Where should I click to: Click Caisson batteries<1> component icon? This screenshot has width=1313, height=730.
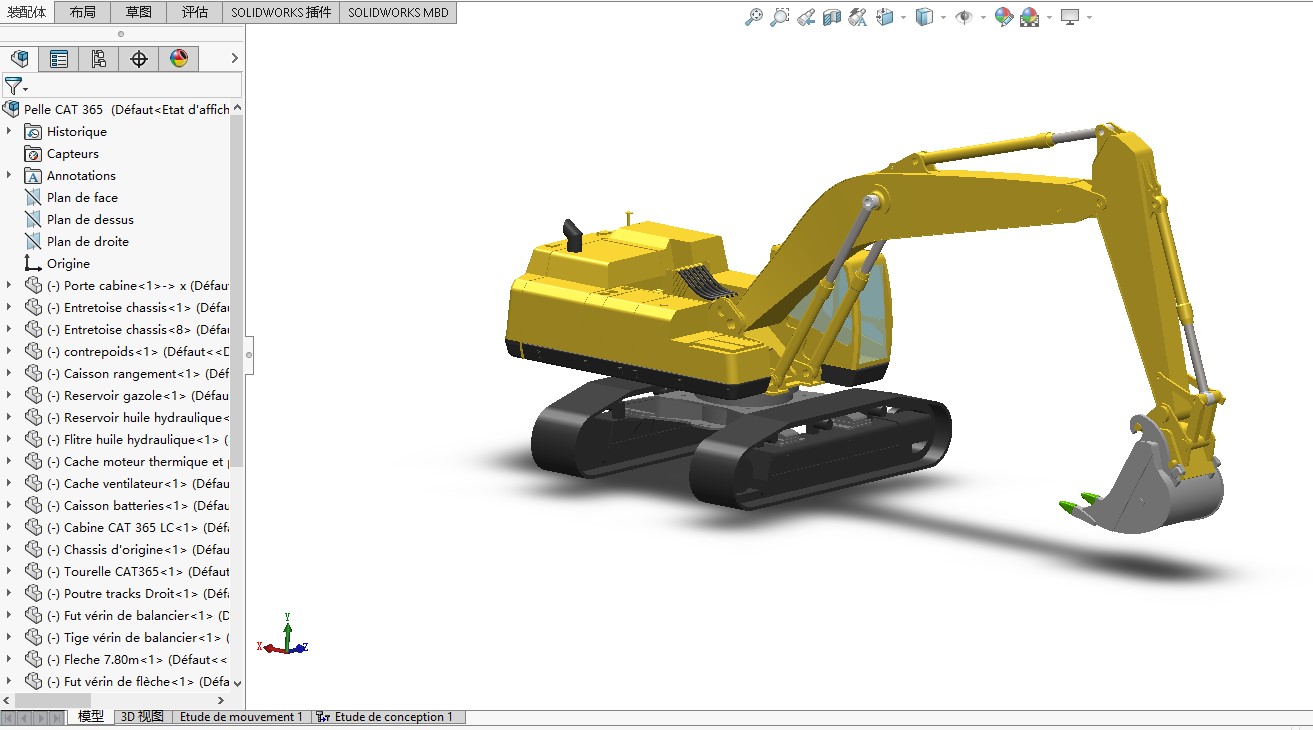pos(33,505)
